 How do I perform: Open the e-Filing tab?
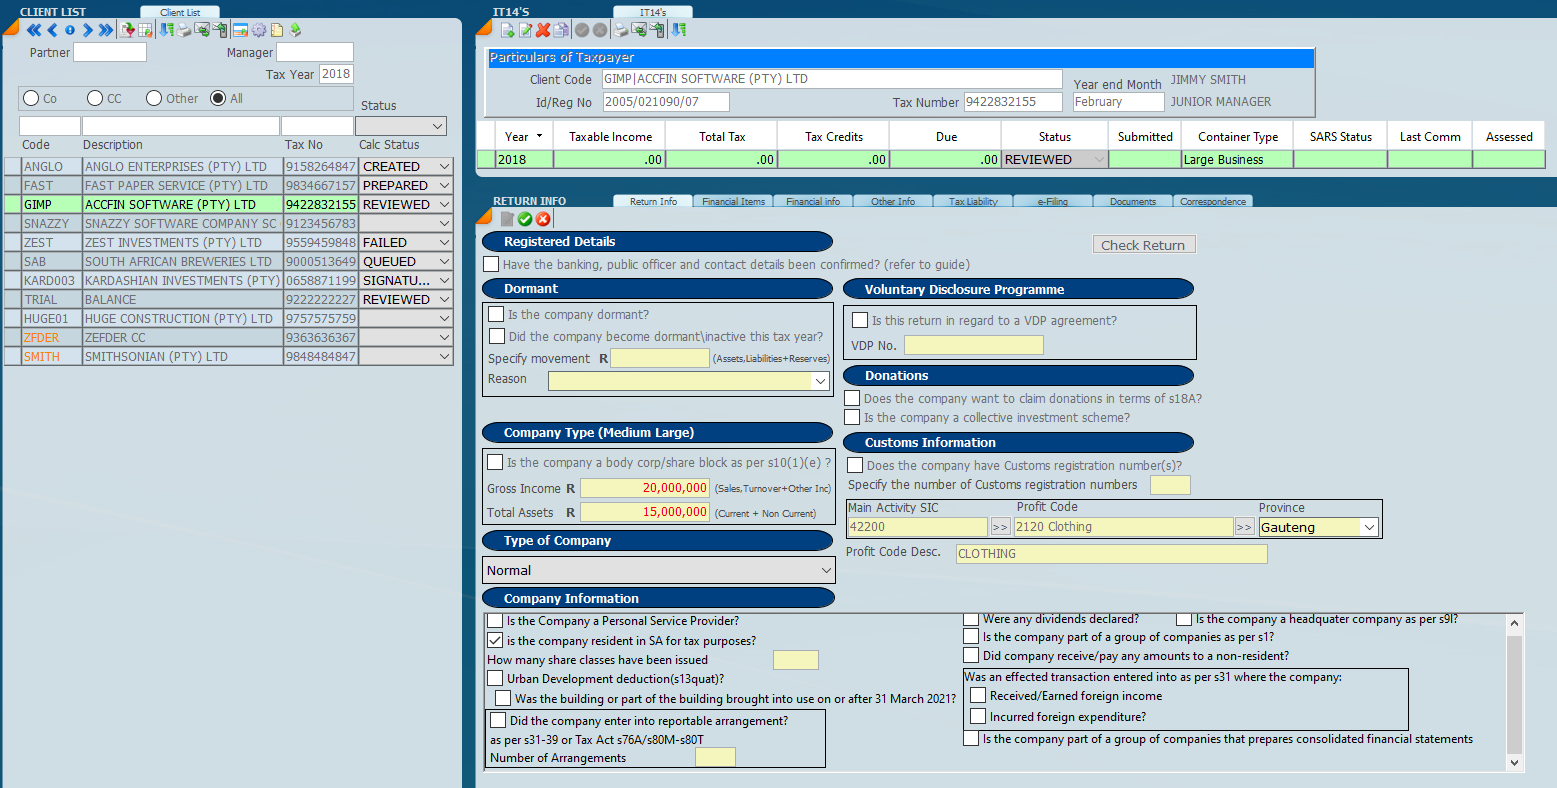(x=1052, y=201)
